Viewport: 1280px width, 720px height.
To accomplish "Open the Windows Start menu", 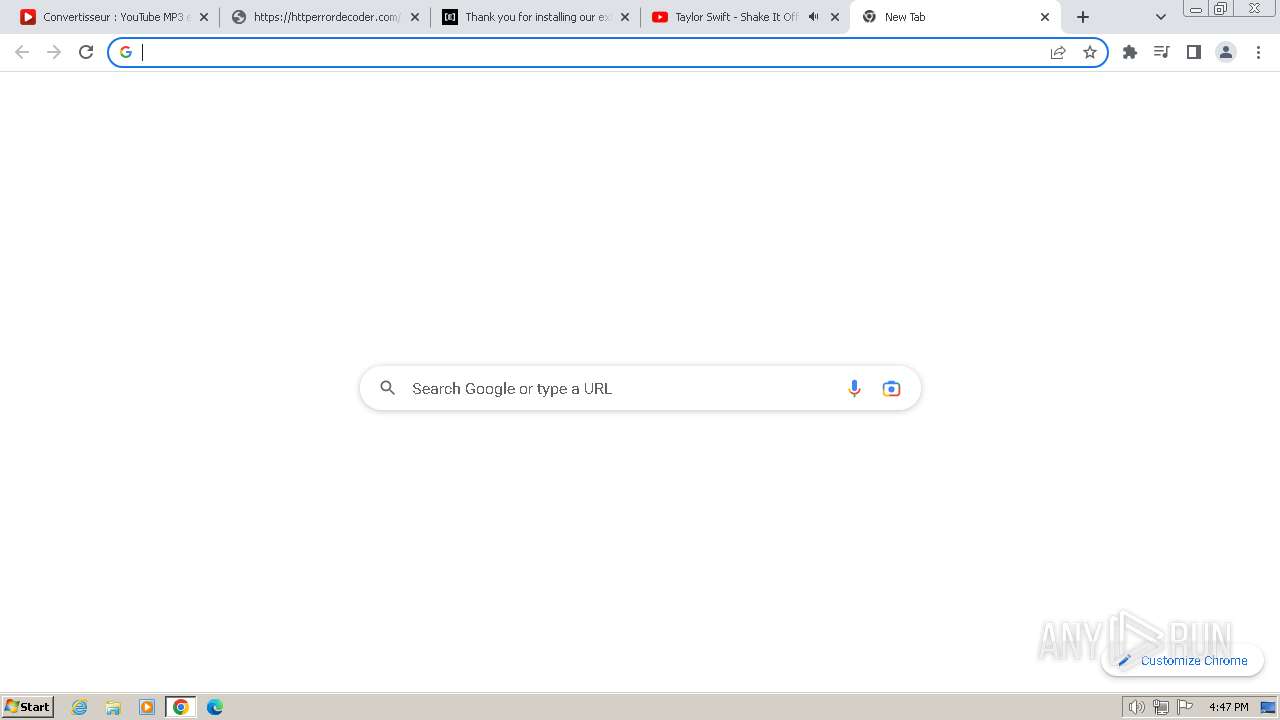I will click(x=28, y=707).
